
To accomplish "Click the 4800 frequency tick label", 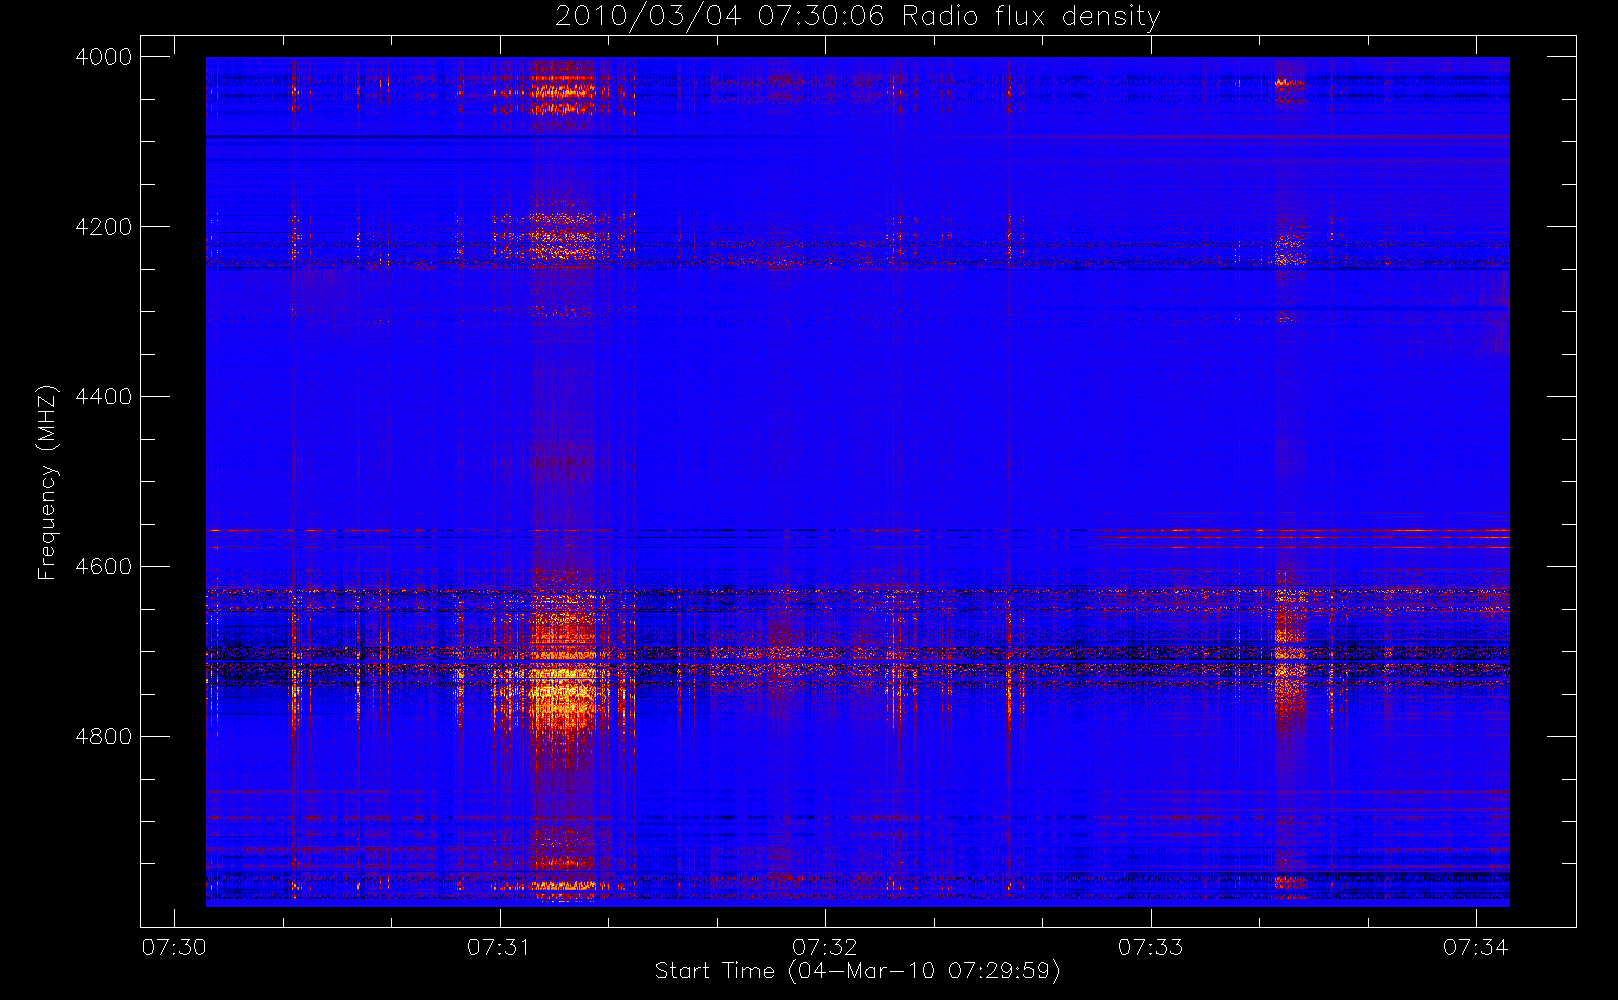I will (x=104, y=737).
